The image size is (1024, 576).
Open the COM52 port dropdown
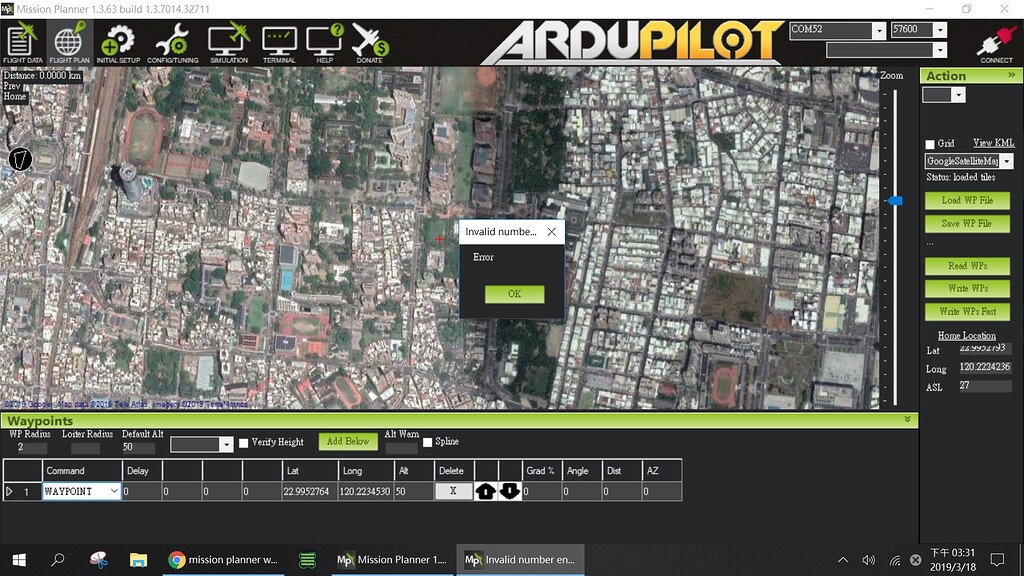[x=880, y=29]
